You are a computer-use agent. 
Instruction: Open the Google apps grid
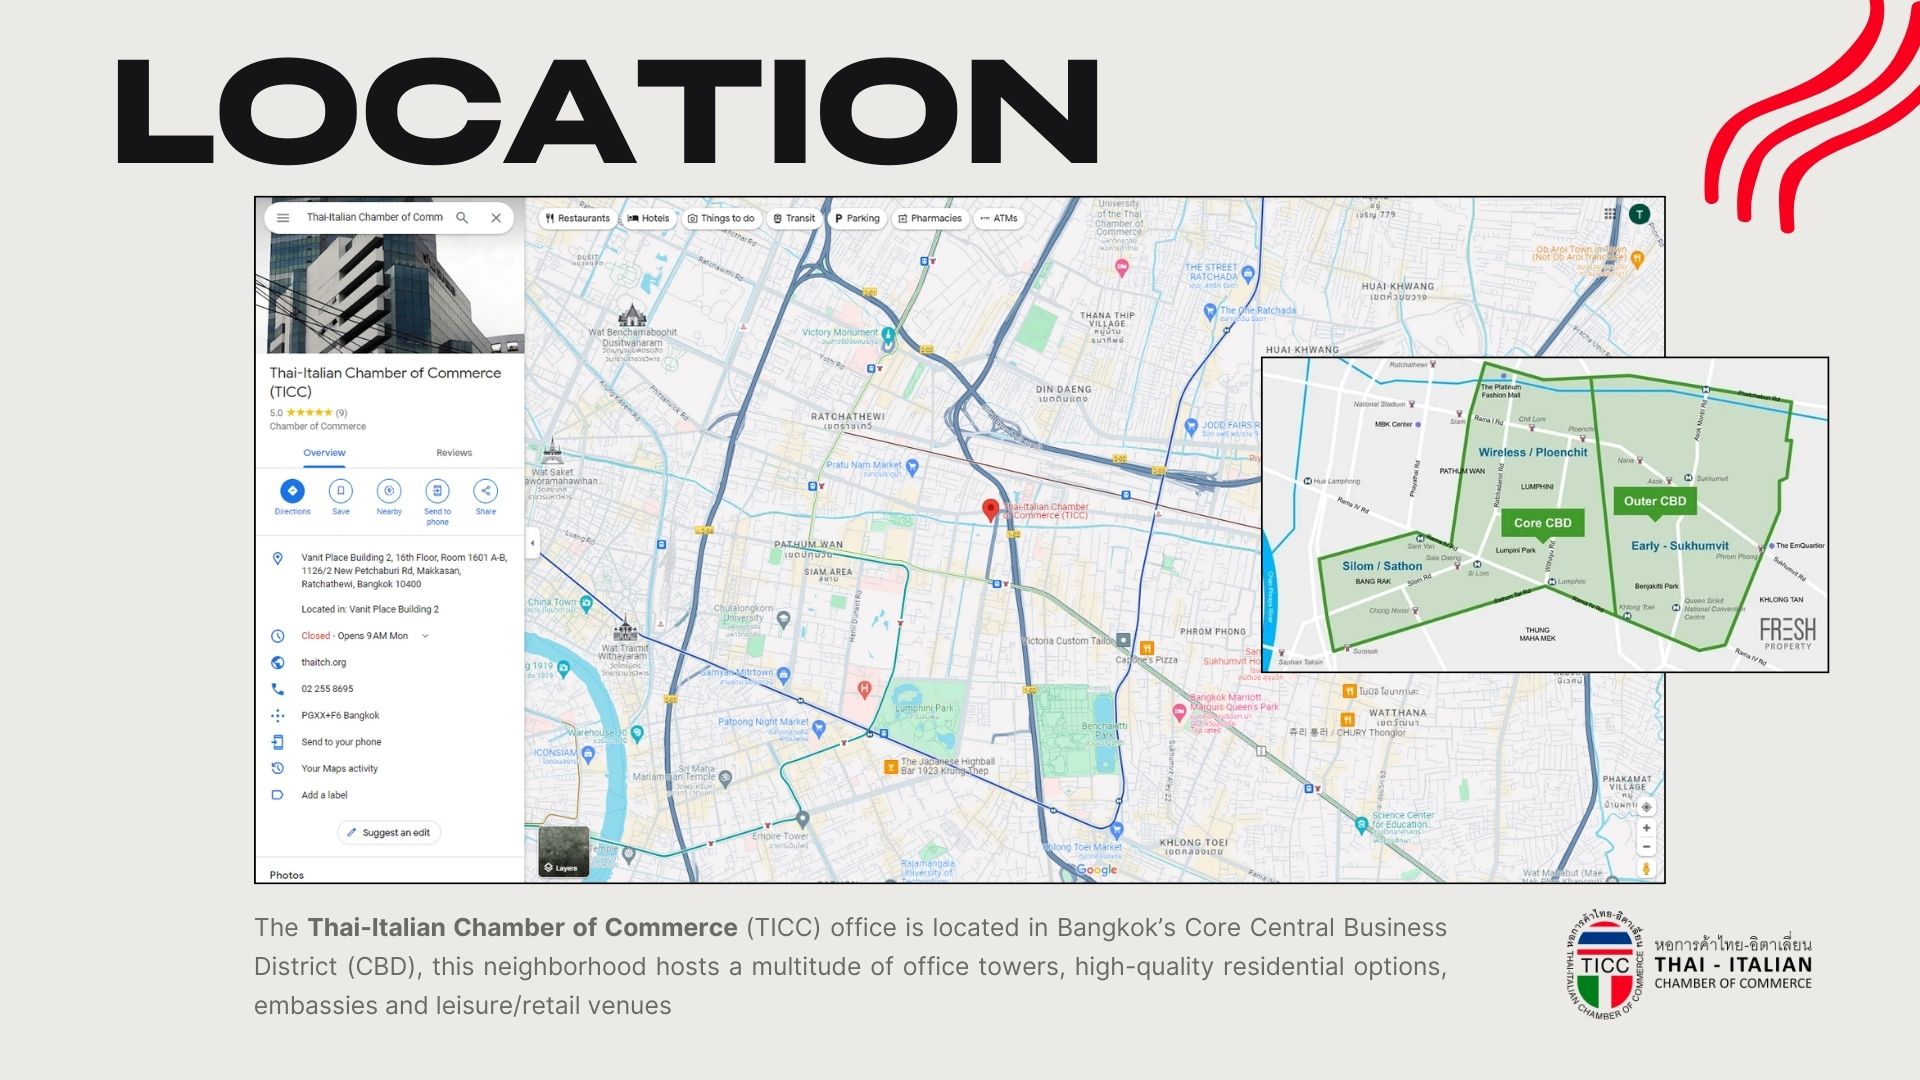tap(1610, 214)
